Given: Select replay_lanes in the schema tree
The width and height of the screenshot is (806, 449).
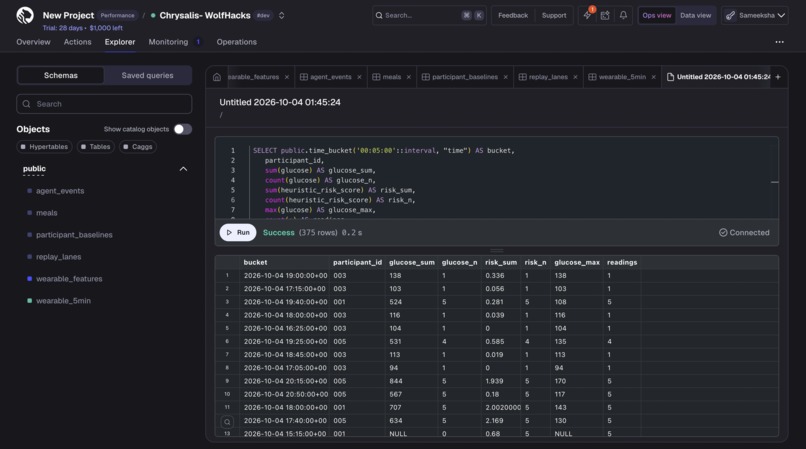Looking at the screenshot, I should 59,257.
